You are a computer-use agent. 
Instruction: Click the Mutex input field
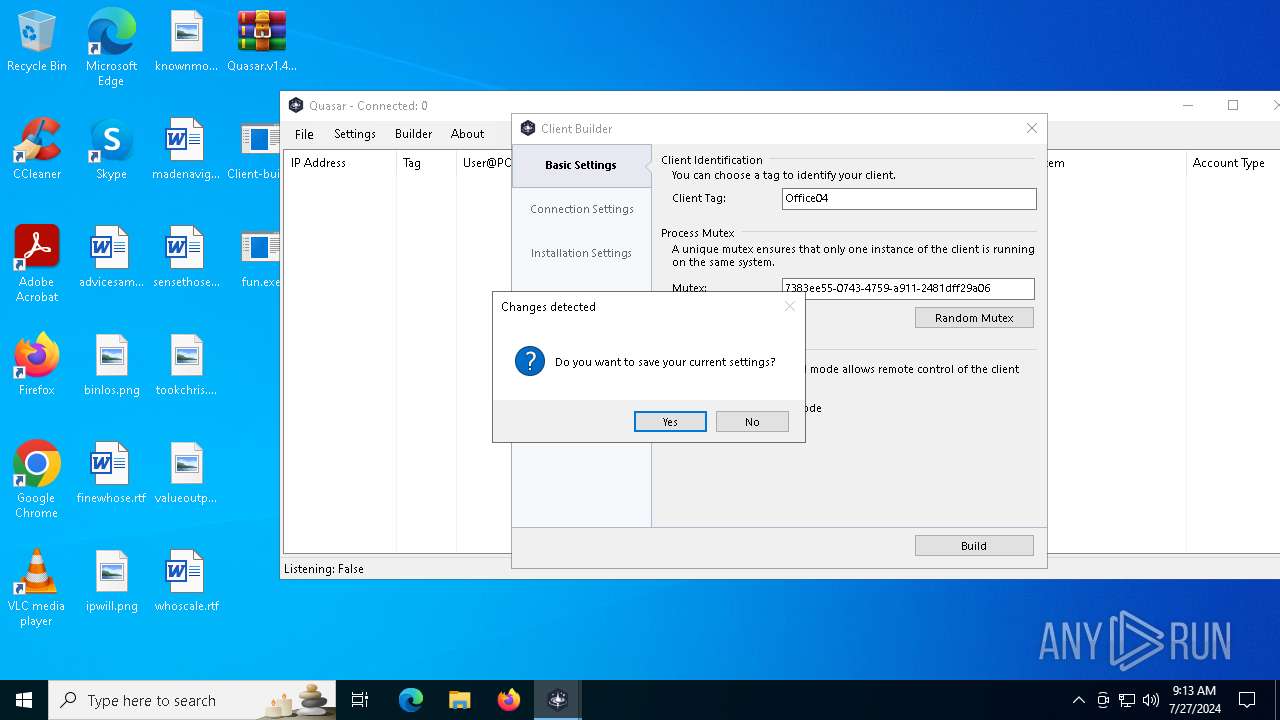point(908,288)
